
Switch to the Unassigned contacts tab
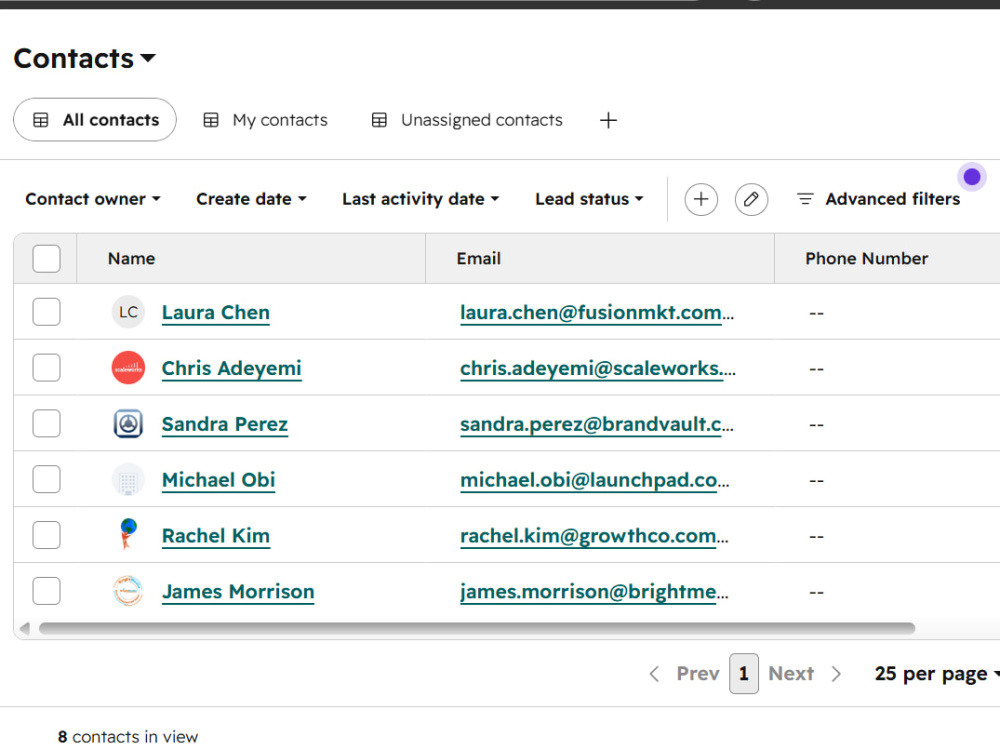click(x=467, y=120)
